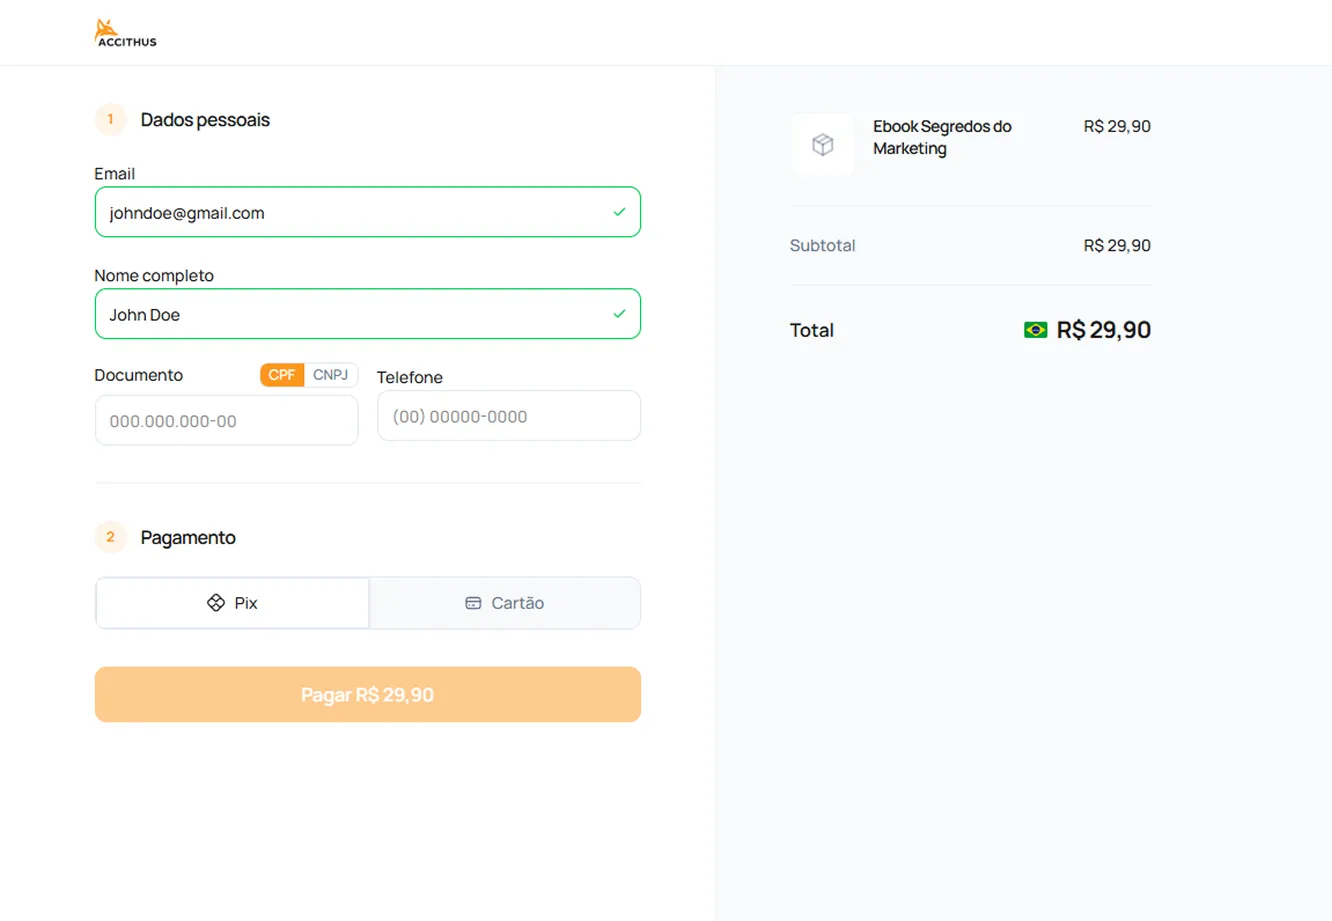The width and height of the screenshot is (1332, 921).
Task: Select CPF document type
Action: [x=282, y=375]
